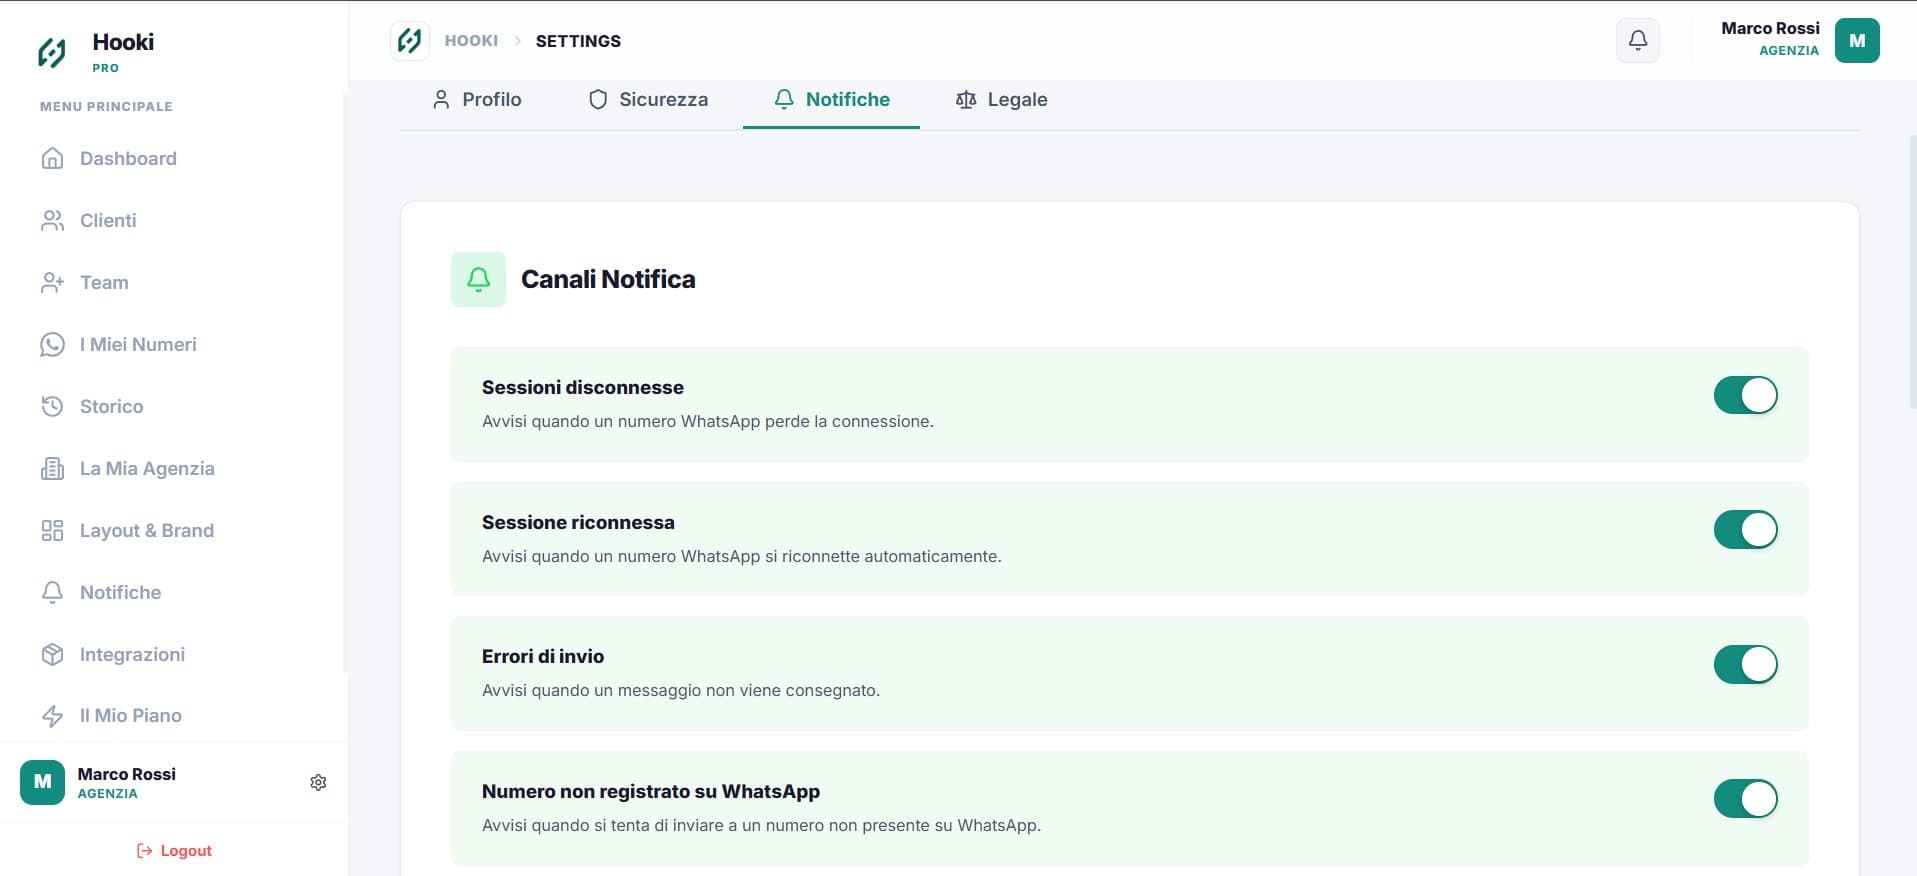Click the 'si riconnette automaticamente' description

coord(741,556)
